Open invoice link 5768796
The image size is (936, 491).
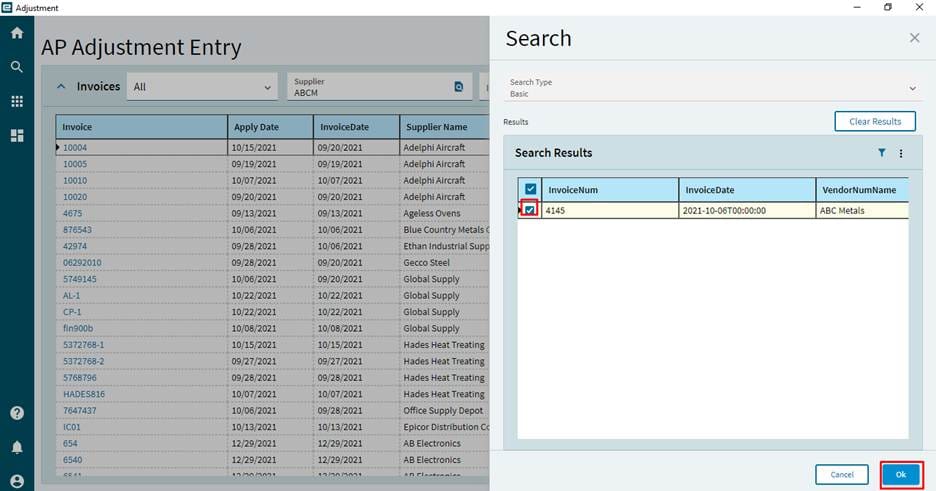(x=80, y=378)
